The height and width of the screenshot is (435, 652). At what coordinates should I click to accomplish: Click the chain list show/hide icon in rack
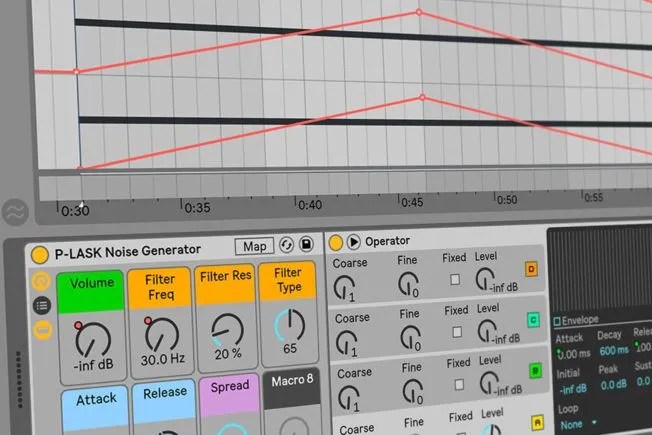[x=42, y=306]
